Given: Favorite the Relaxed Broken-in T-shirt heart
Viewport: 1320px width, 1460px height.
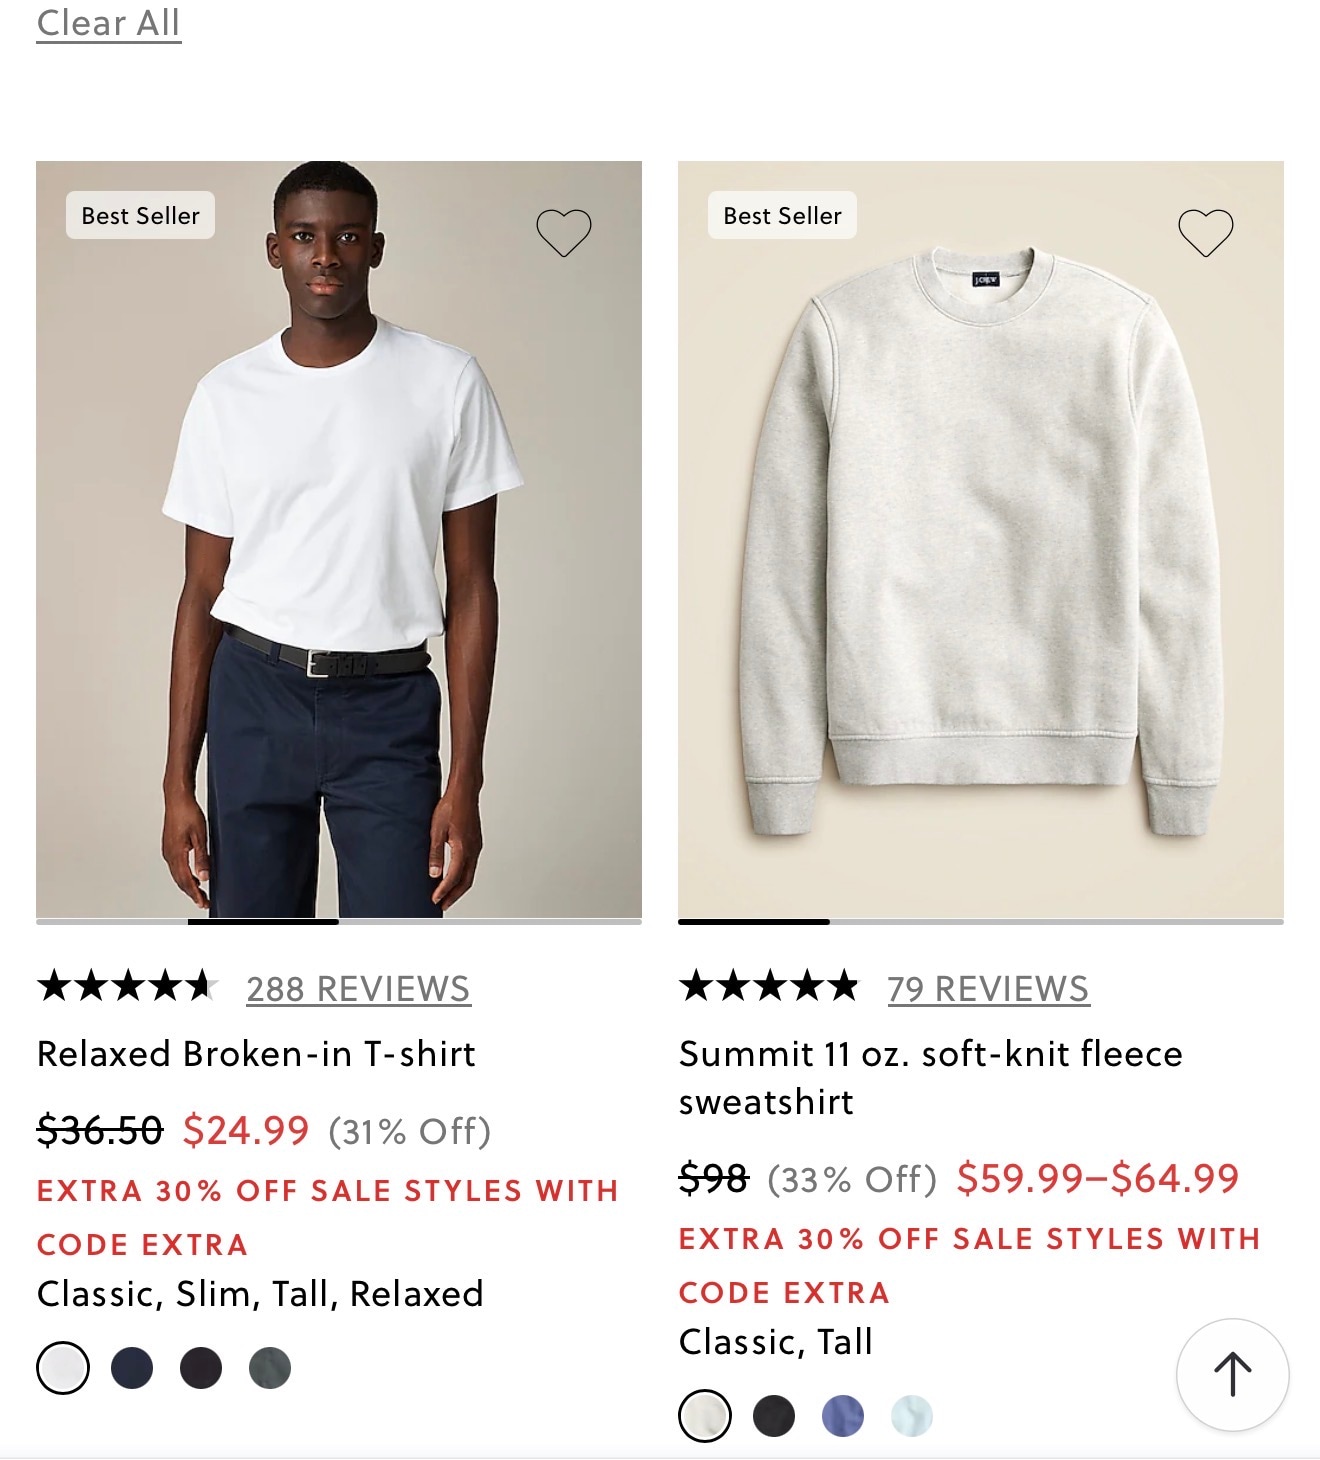Looking at the screenshot, I should point(564,232).
